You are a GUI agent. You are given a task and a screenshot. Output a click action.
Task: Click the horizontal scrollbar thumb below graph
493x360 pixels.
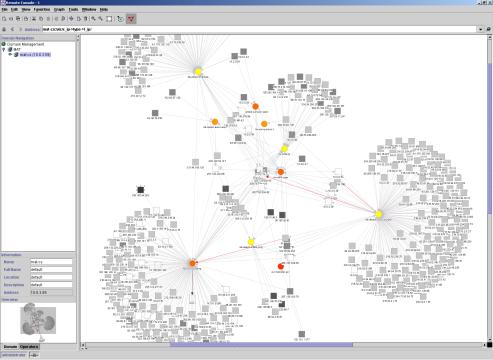[x=261, y=345]
